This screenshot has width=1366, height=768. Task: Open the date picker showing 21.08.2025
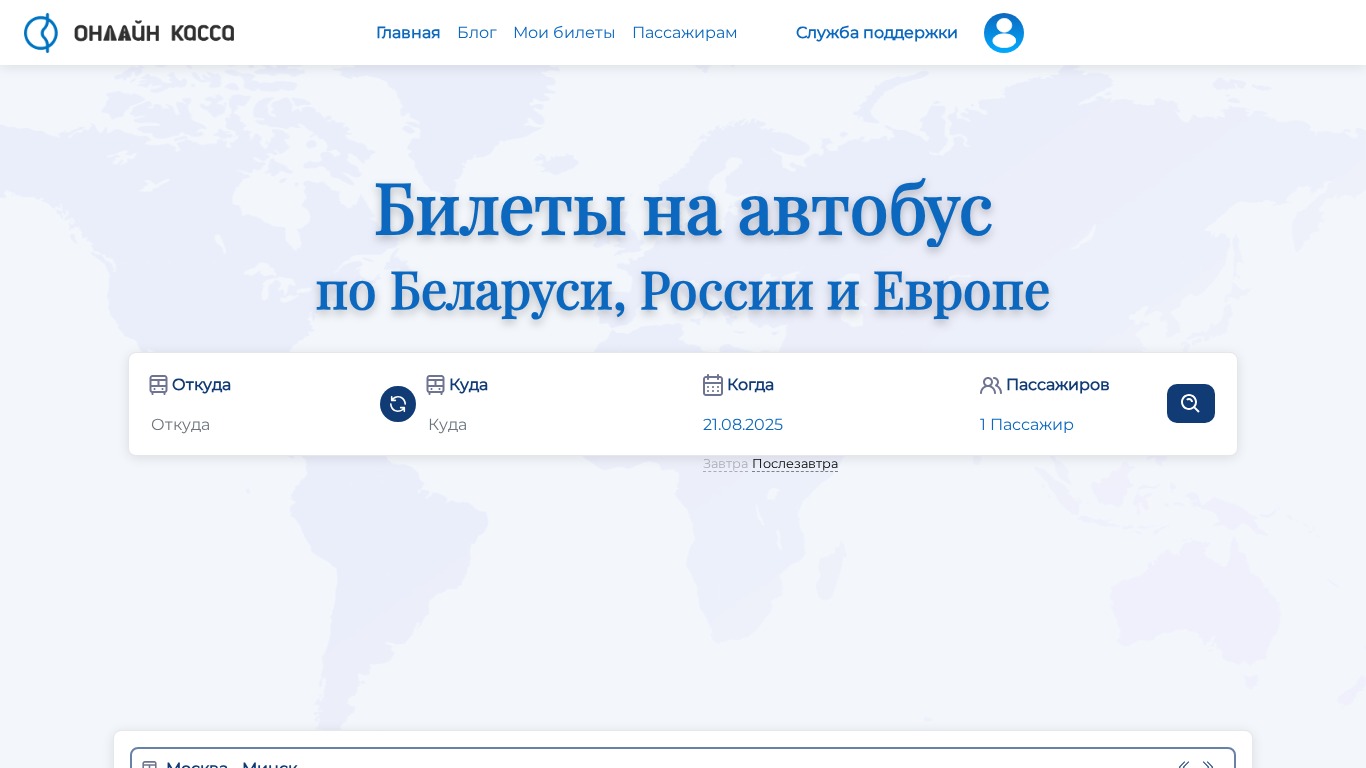pyautogui.click(x=743, y=425)
